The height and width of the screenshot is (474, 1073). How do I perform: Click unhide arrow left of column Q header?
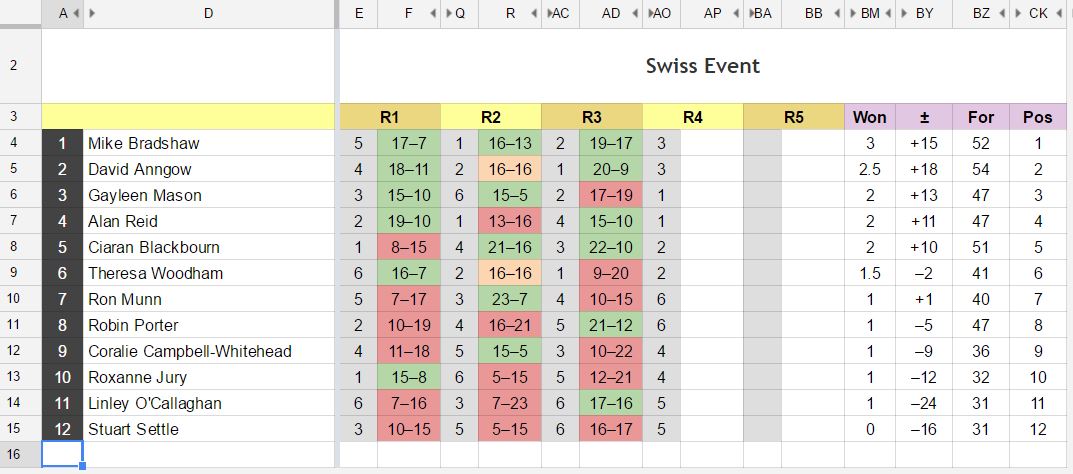(x=448, y=14)
